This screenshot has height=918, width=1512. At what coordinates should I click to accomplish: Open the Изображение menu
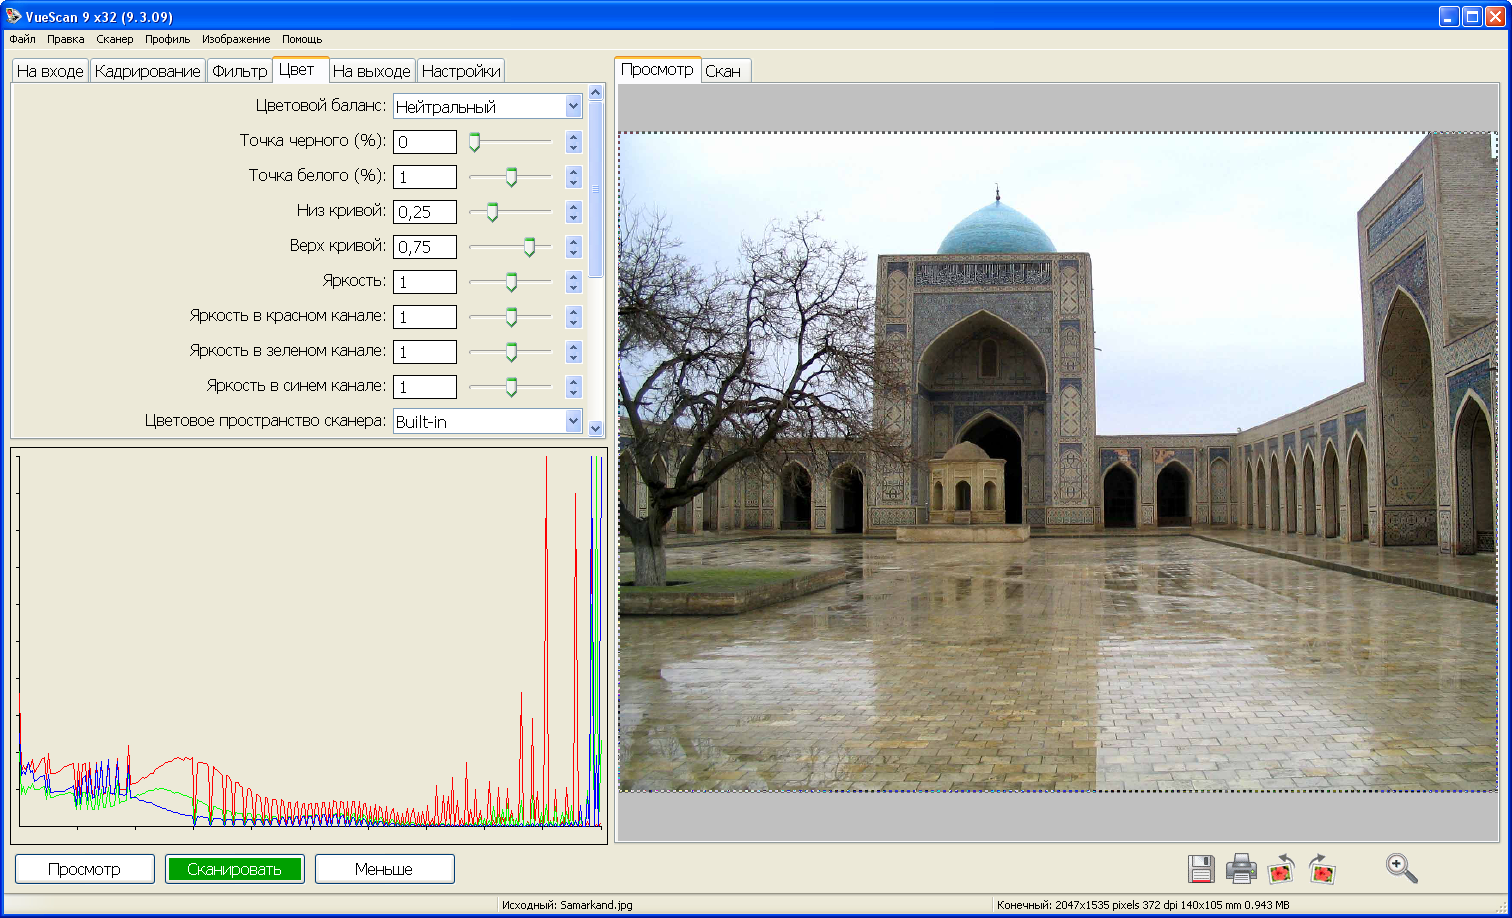click(236, 39)
